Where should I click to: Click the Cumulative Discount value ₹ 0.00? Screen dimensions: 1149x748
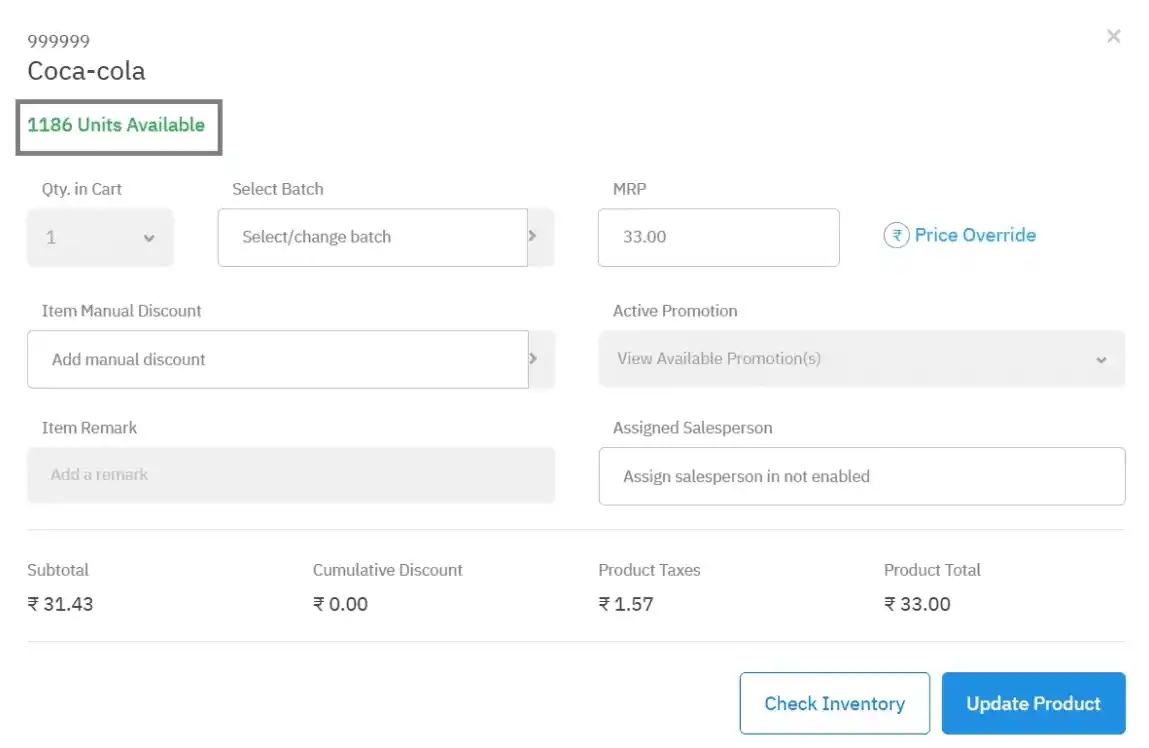click(340, 604)
